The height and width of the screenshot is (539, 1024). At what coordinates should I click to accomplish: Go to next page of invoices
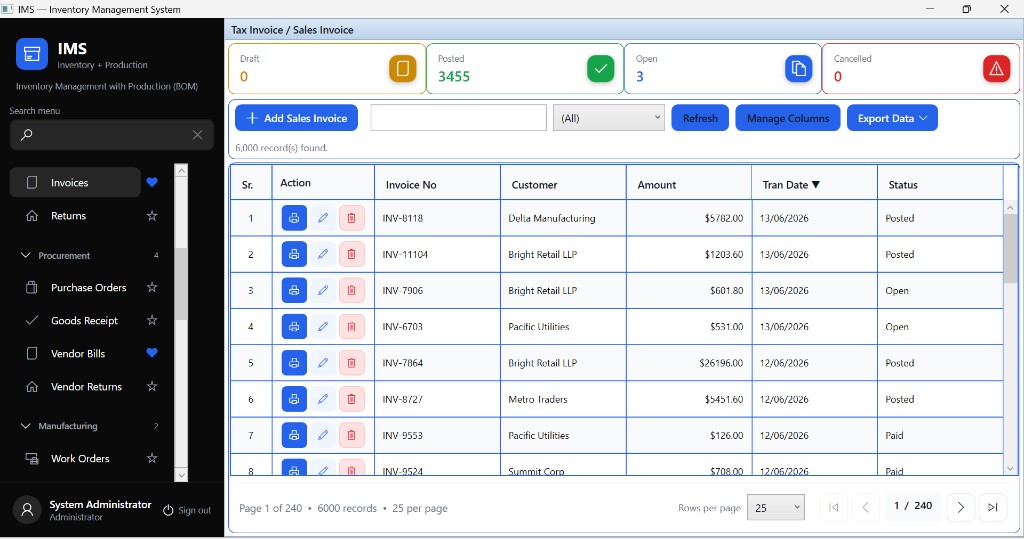(961, 508)
